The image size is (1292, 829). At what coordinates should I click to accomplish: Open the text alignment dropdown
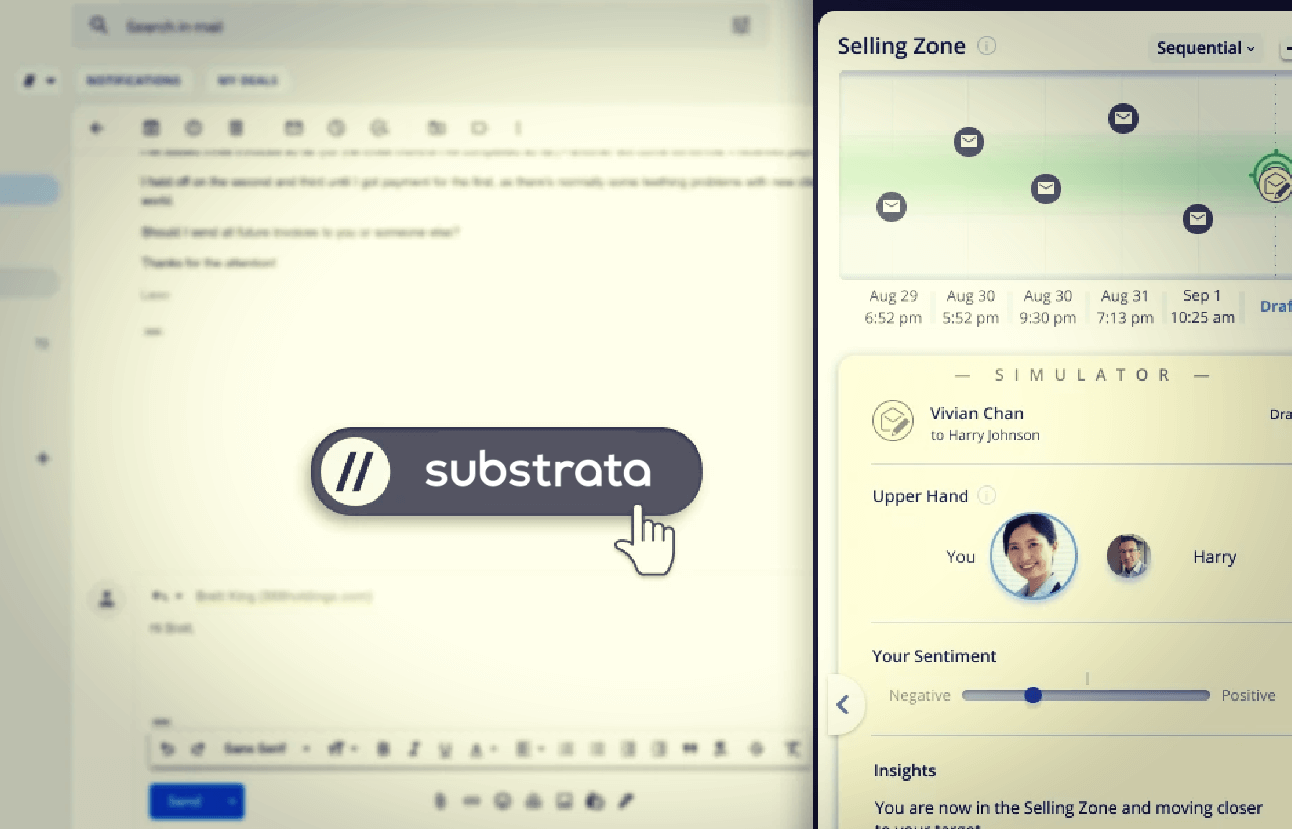tap(528, 749)
